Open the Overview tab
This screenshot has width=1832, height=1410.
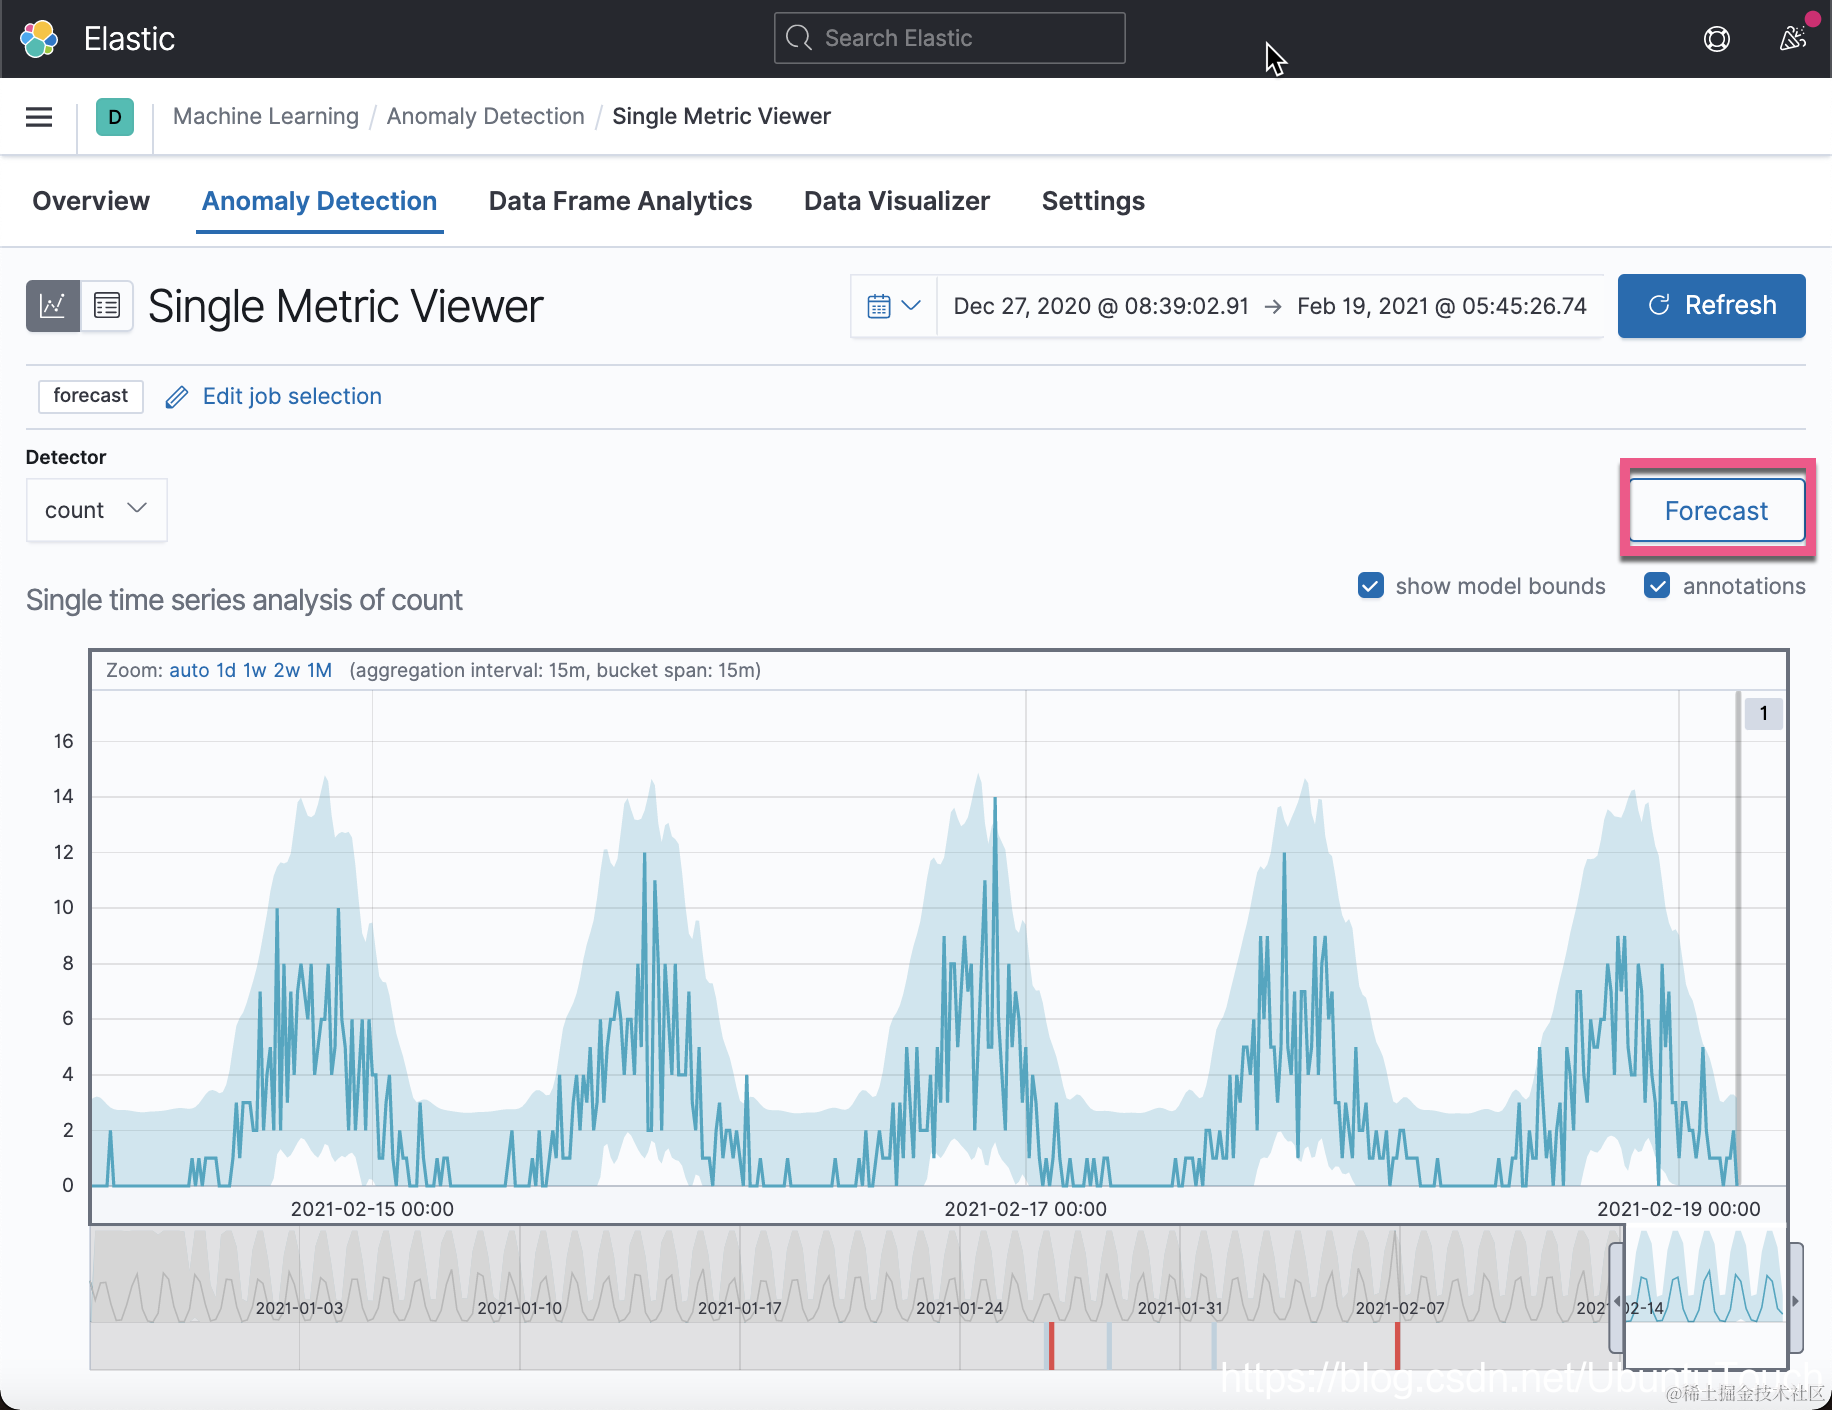coord(91,201)
